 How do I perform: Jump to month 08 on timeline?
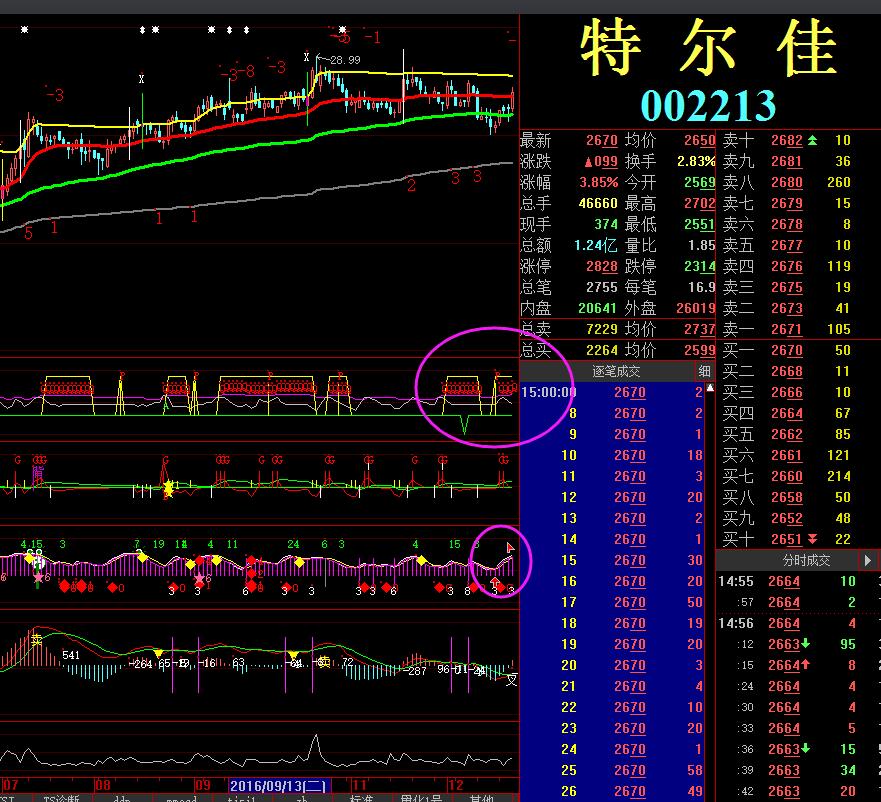[102, 785]
